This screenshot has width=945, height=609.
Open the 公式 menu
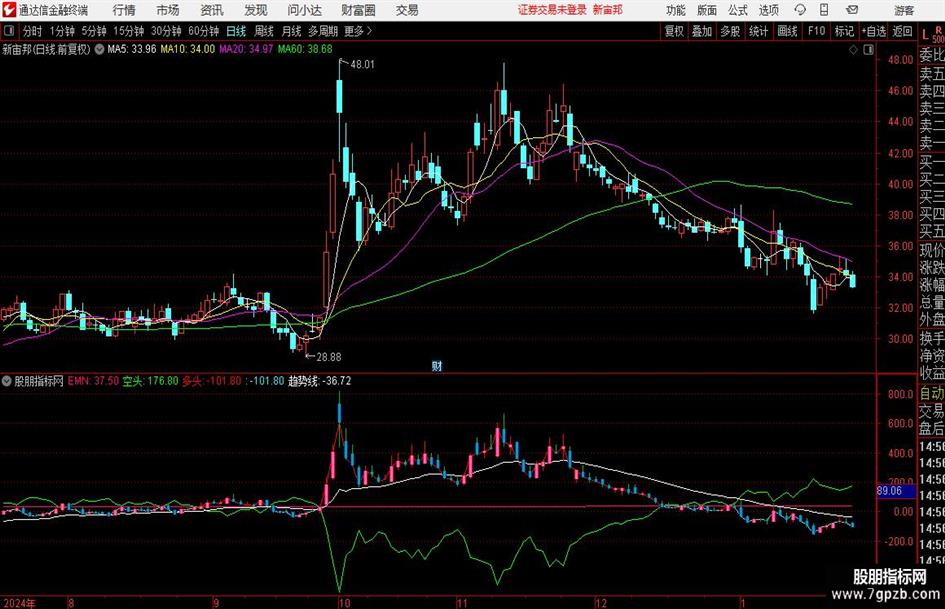[x=738, y=10]
